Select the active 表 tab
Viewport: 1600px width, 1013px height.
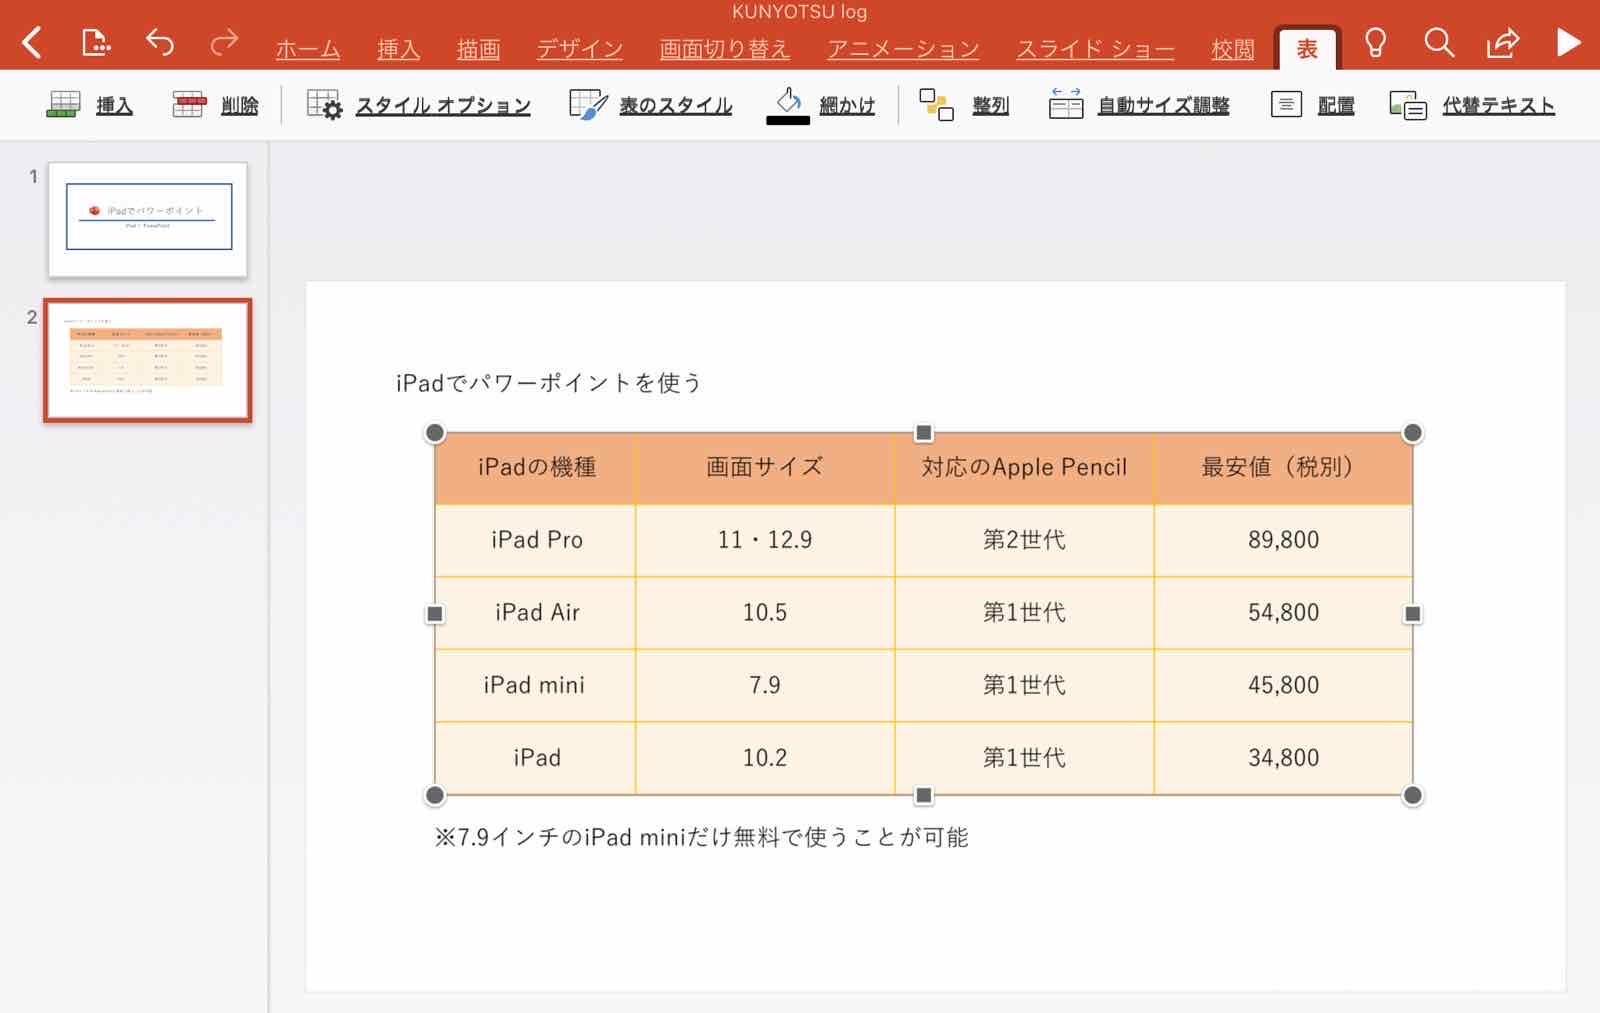[x=1307, y=49]
